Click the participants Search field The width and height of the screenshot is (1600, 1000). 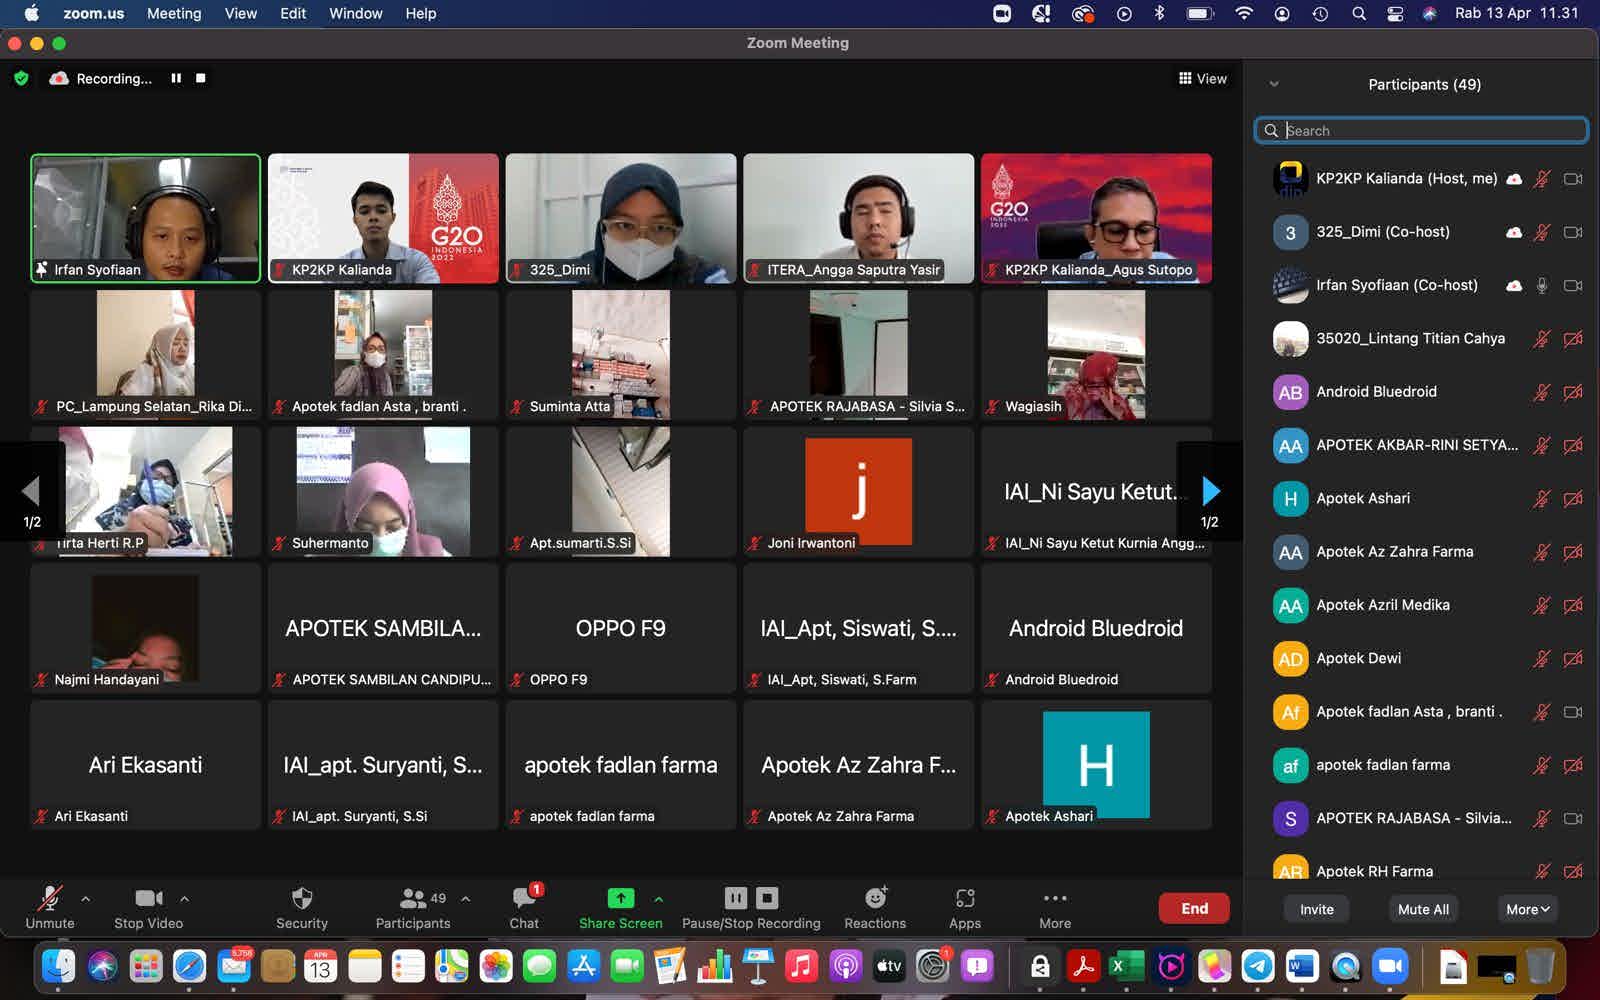[x=1421, y=130]
